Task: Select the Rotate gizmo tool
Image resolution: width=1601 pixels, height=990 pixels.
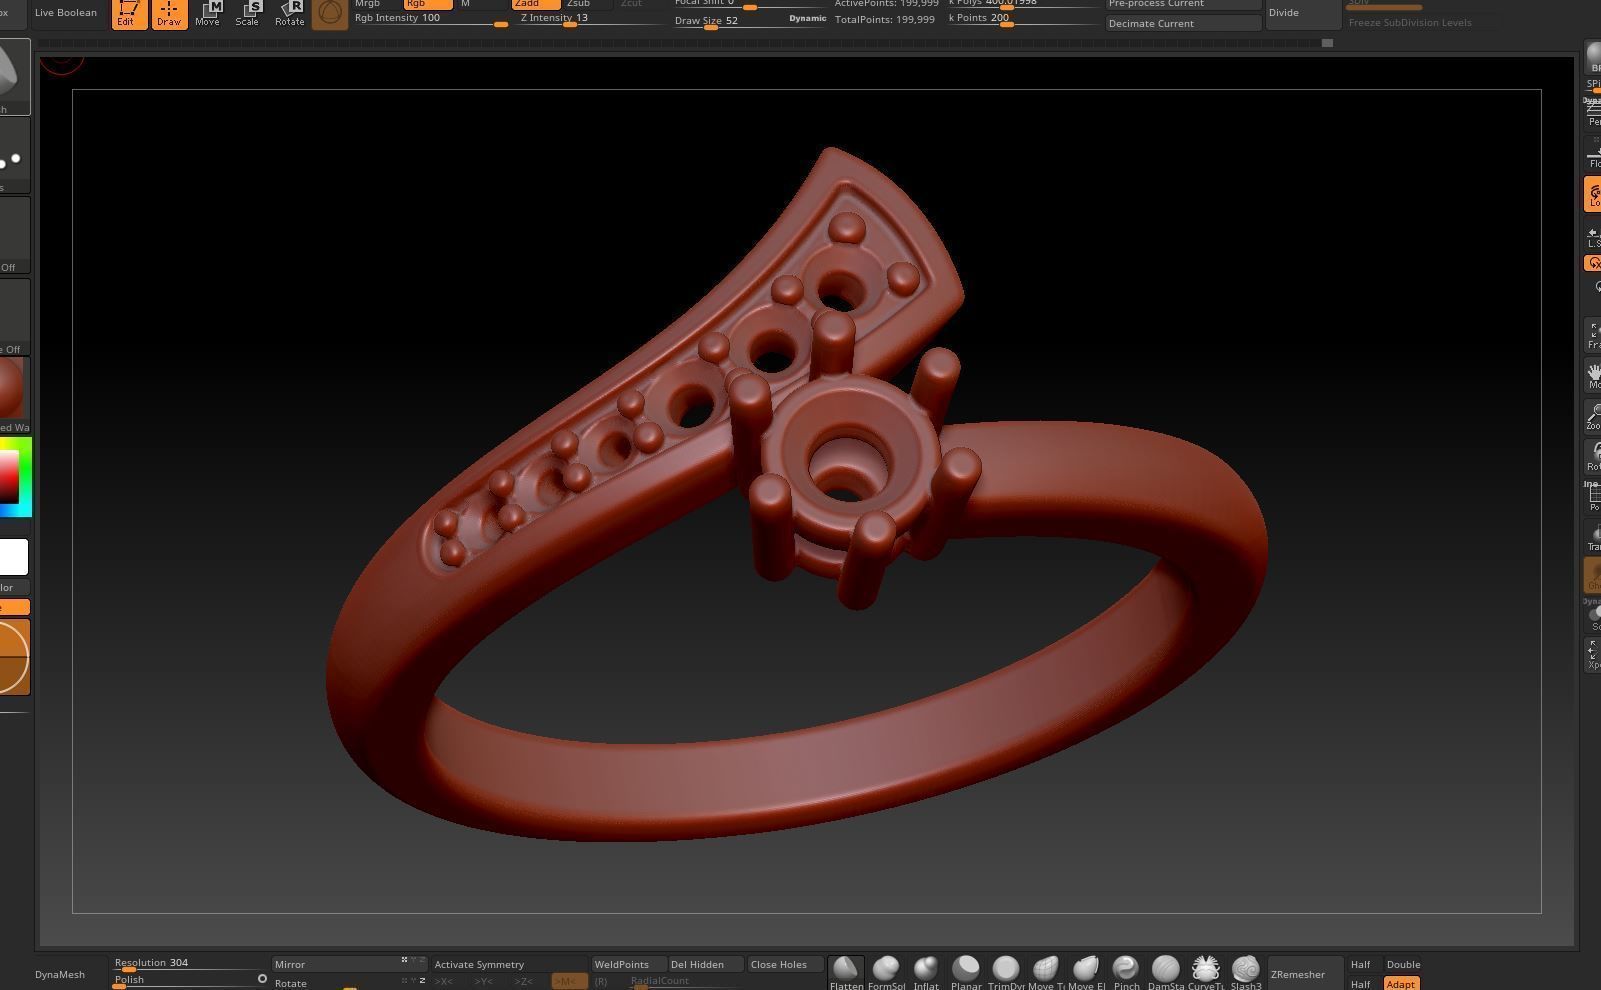Action: click(289, 13)
